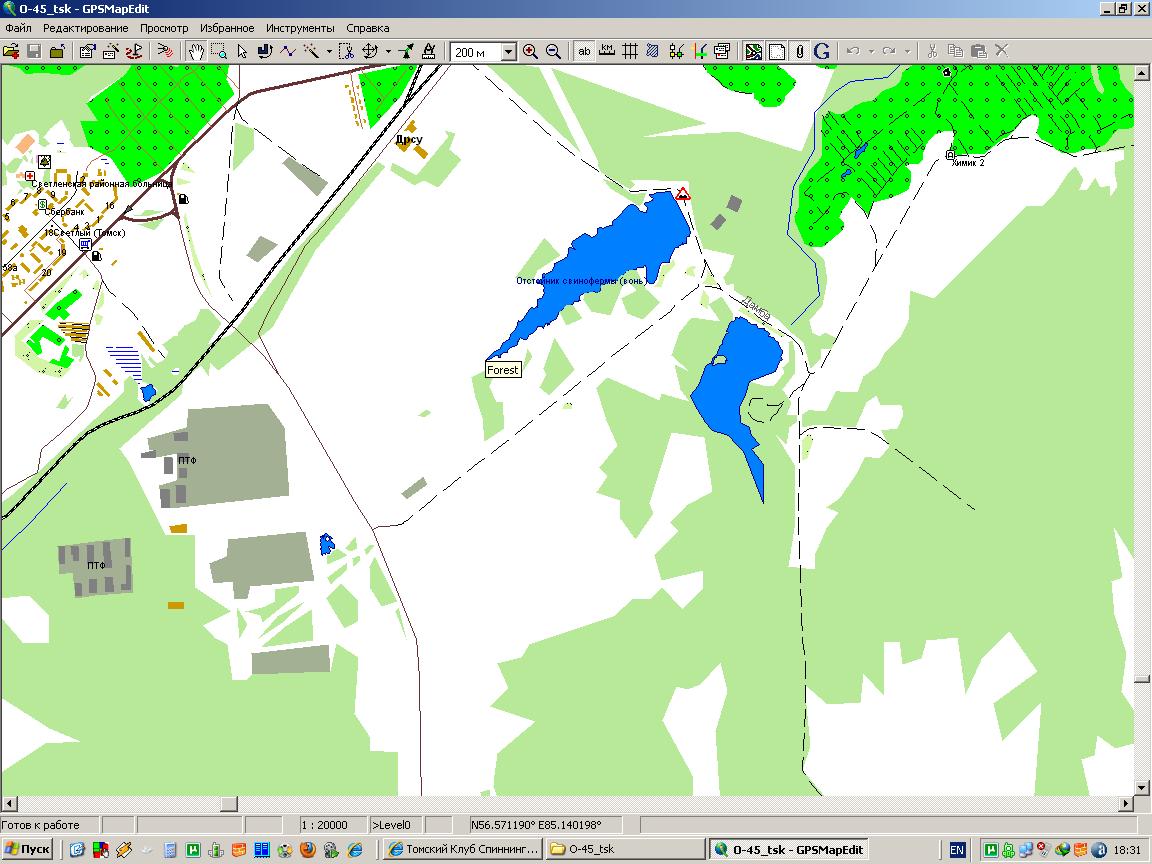
Task: Select the hand pan tool
Action: click(x=197, y=51)
